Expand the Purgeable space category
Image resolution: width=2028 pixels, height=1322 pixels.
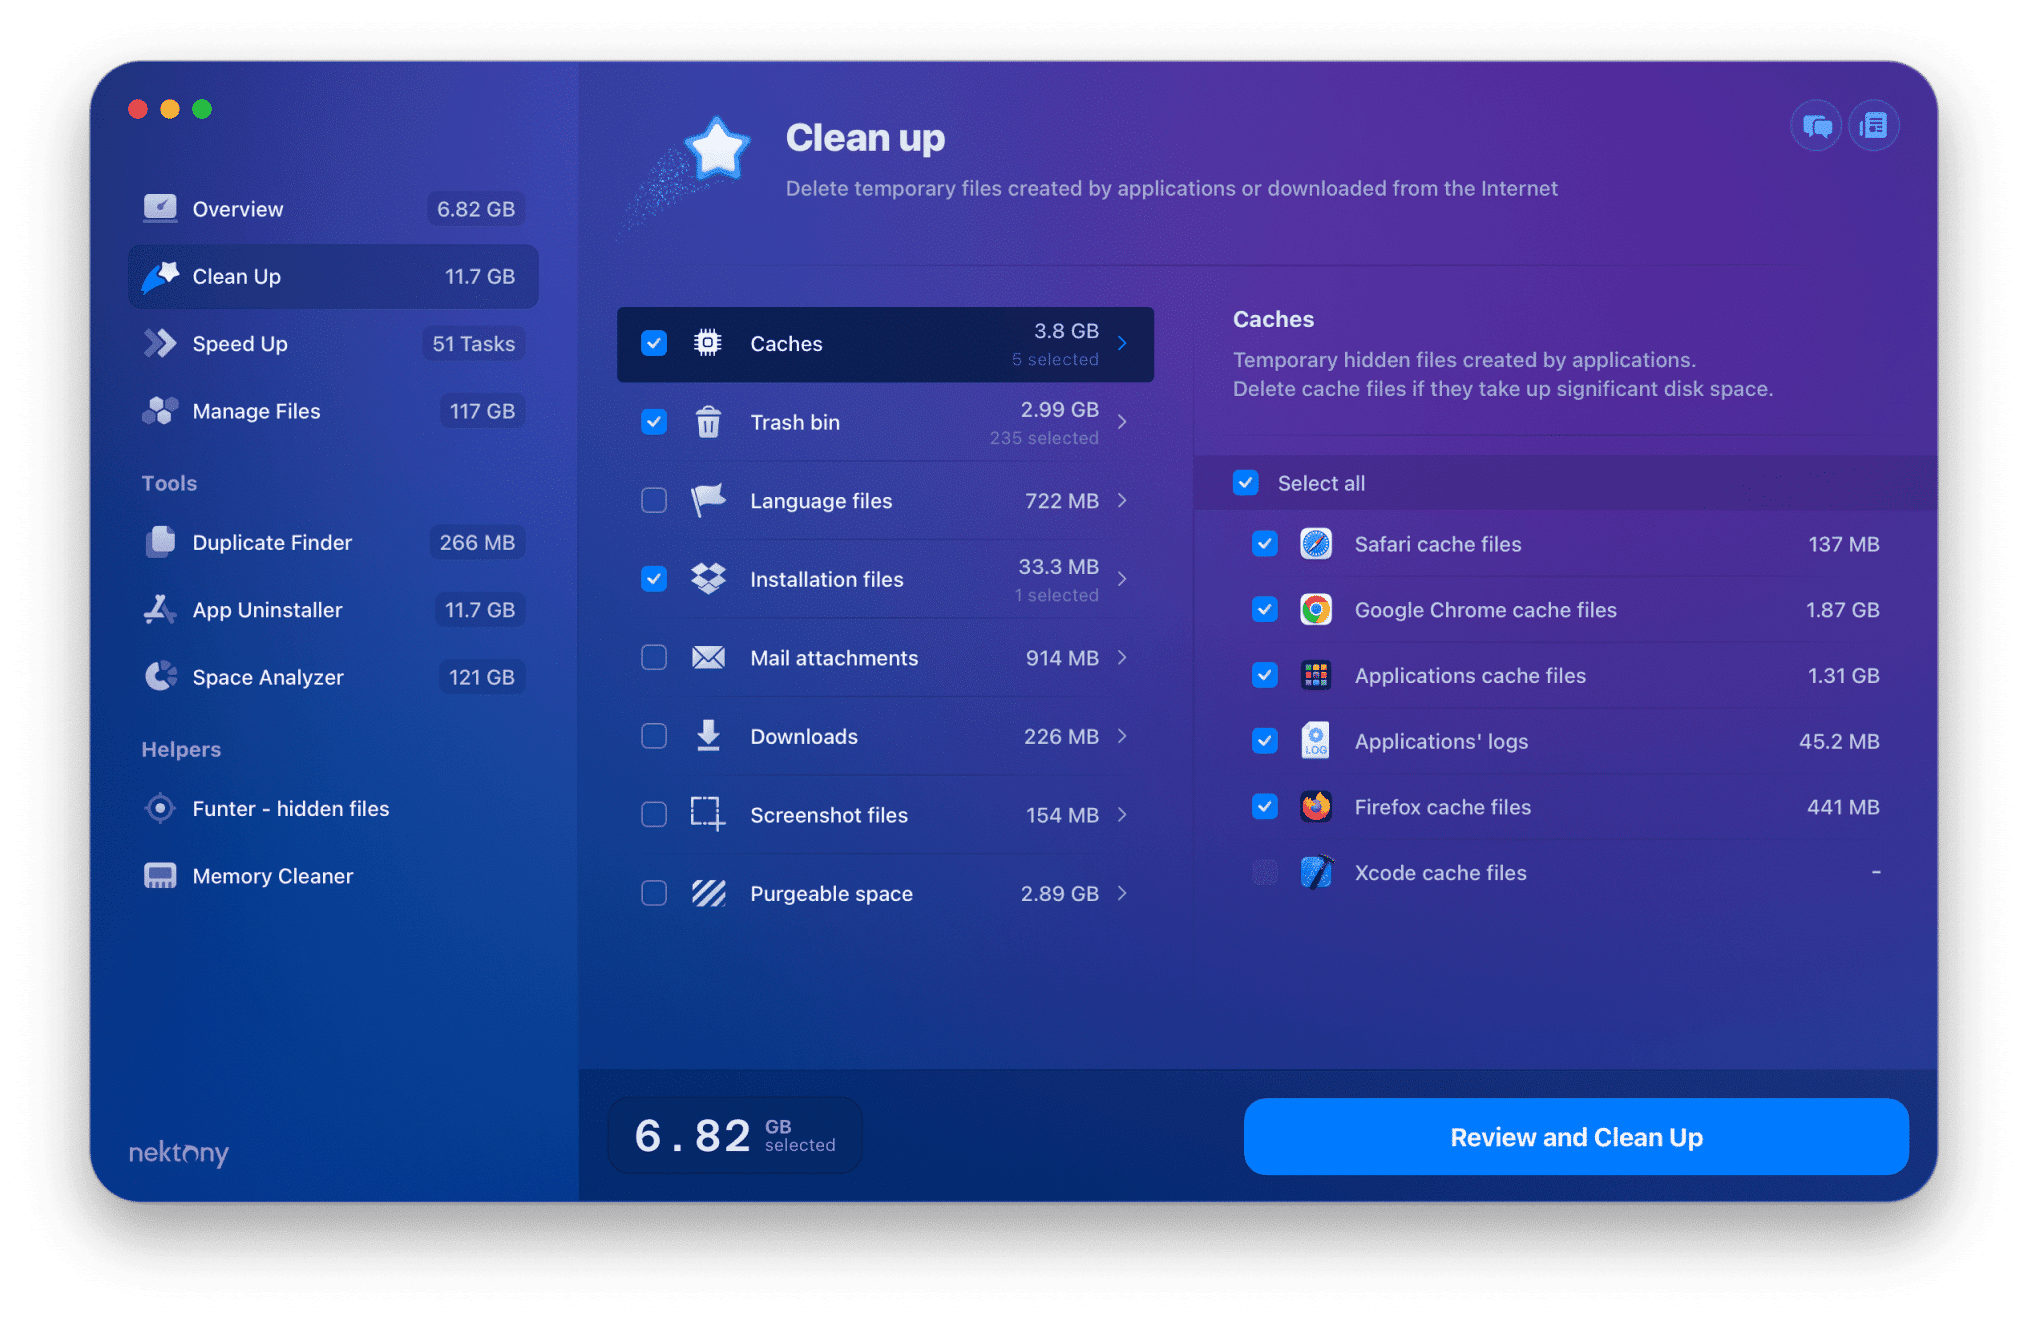[1128, 892]
